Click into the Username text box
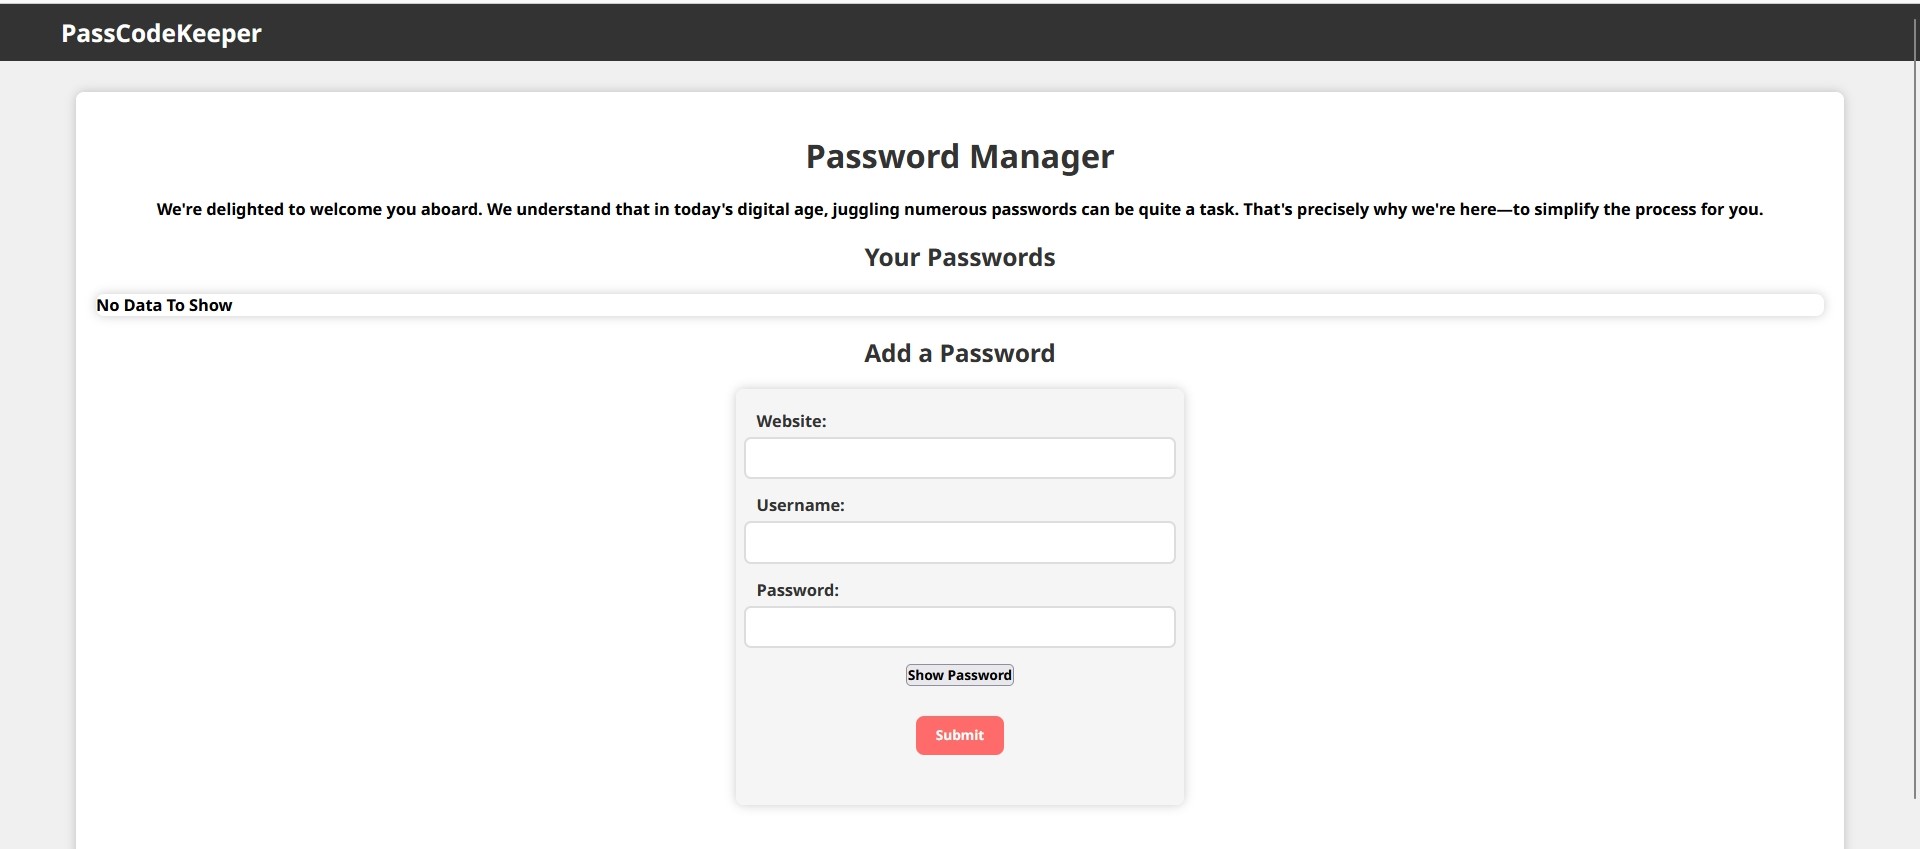 coord(959,542)
